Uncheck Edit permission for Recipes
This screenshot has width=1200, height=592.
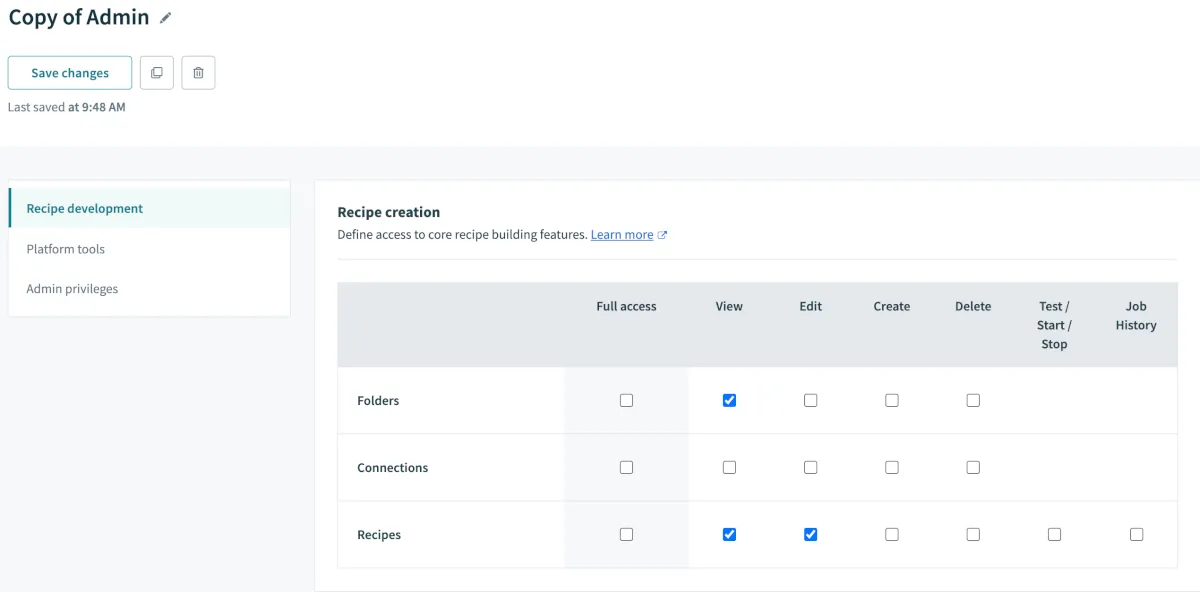coord(810,534)
